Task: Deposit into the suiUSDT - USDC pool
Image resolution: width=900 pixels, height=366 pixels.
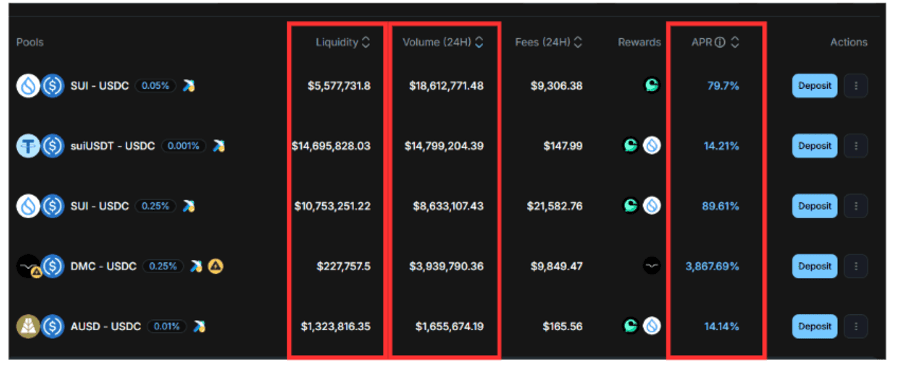Action: pos(814,146)
